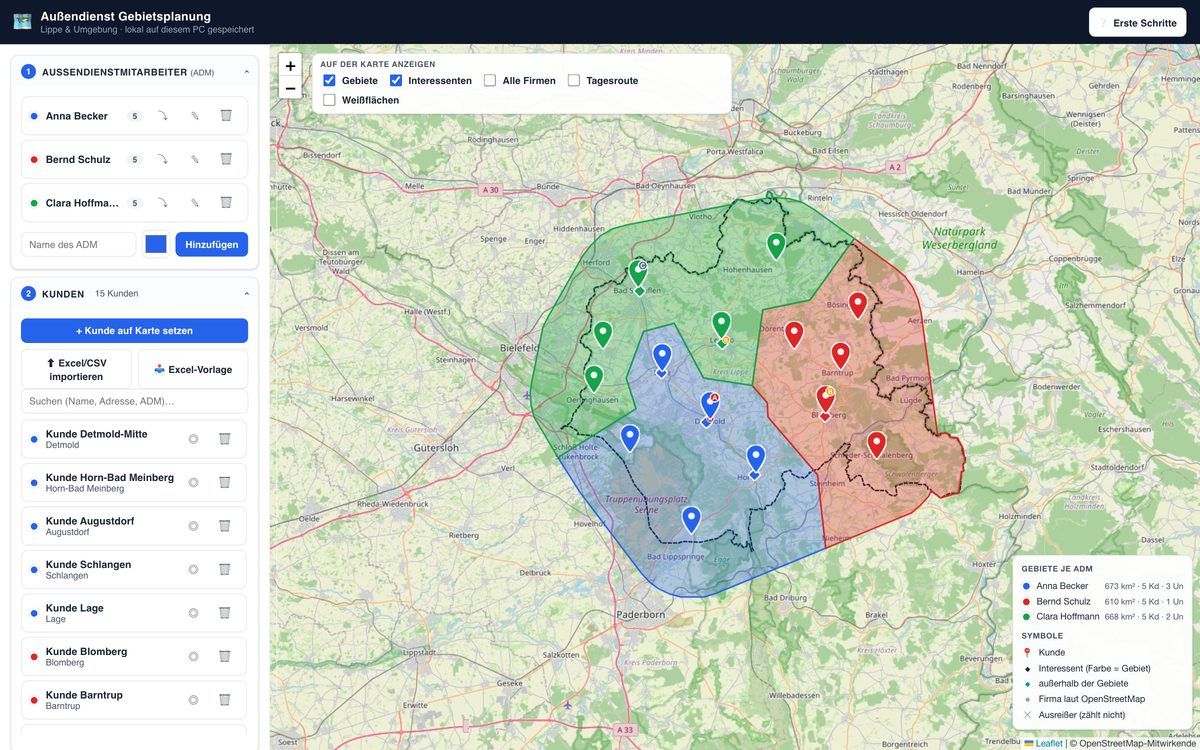Delete Kunde Lage with trash icon

click(x=225, y=613)
